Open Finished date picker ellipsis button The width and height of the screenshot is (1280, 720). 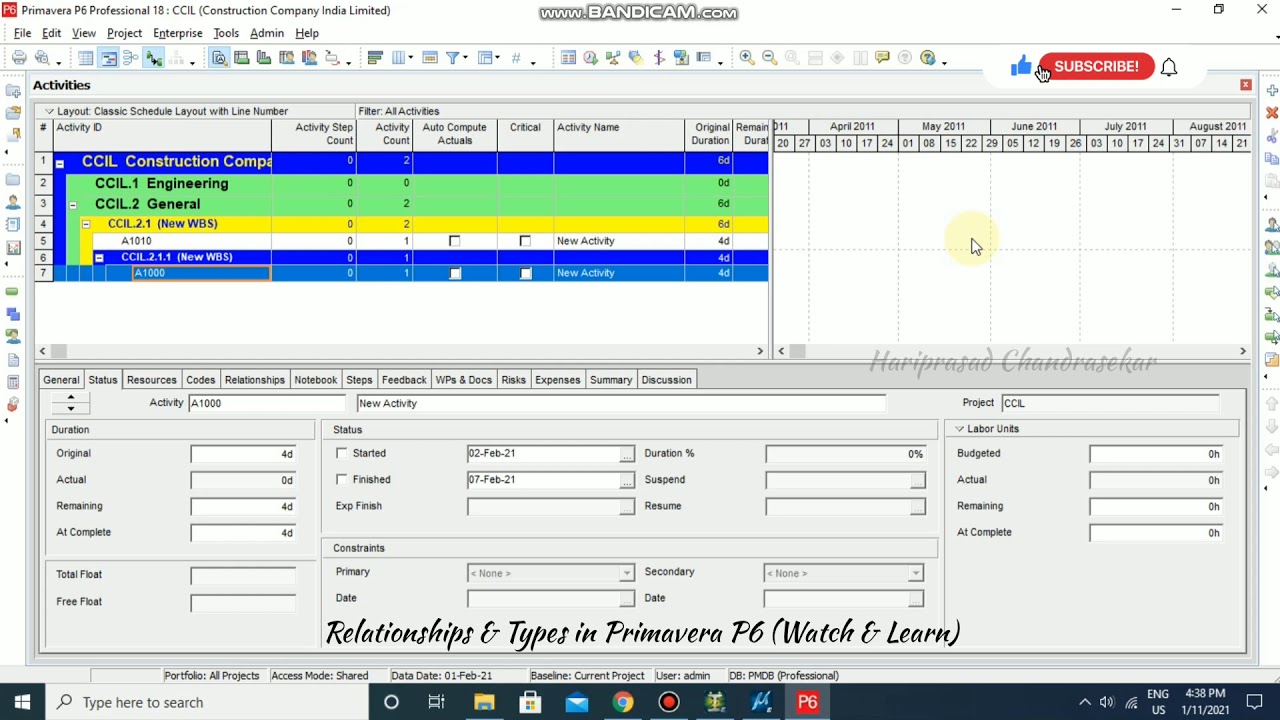coord(626,480)
